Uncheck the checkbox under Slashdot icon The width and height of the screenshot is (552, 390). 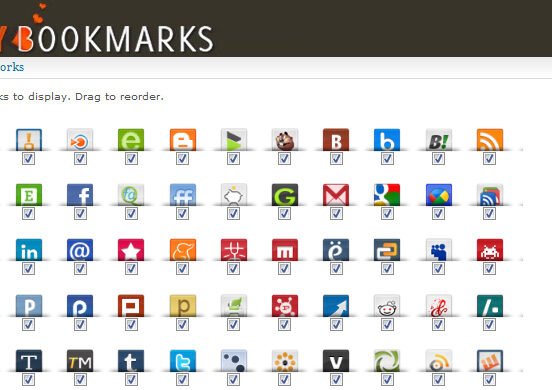click(x=489, y=324)
